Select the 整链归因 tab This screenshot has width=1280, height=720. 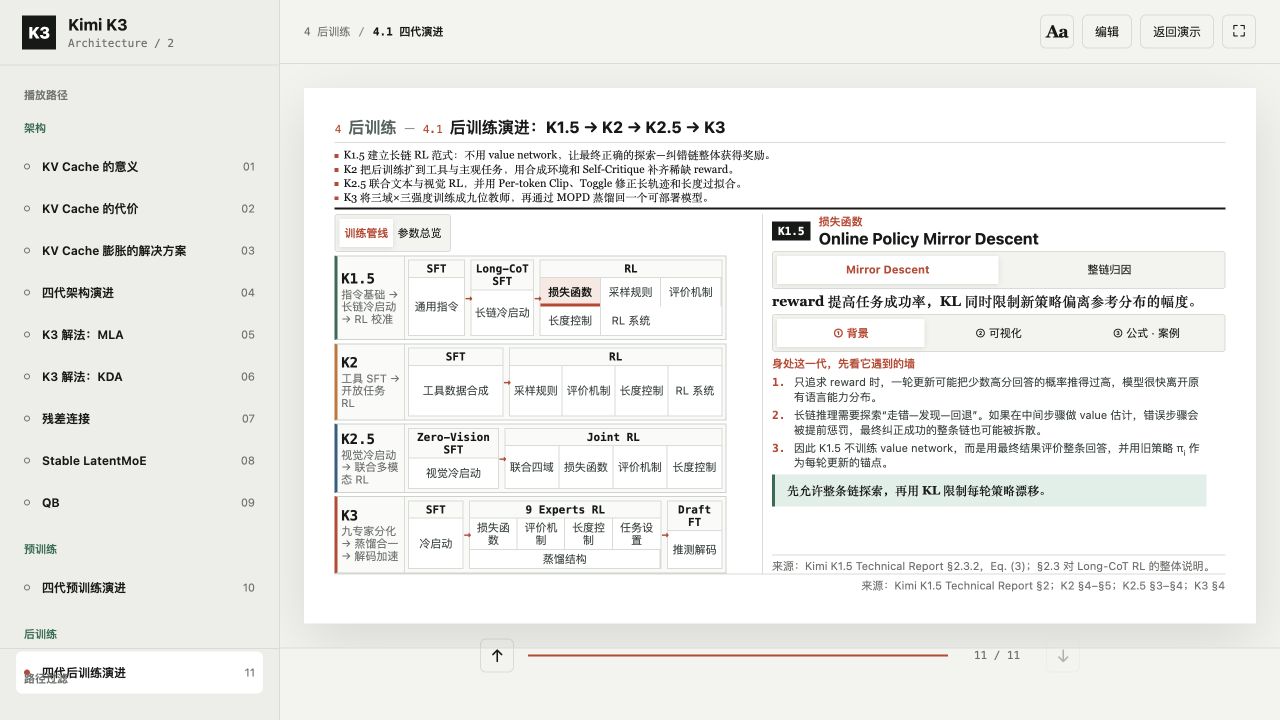coord(1110,270)
